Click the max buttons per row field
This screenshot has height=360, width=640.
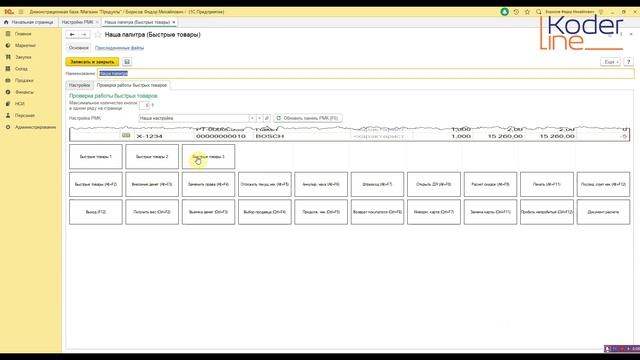coord(144,105)
